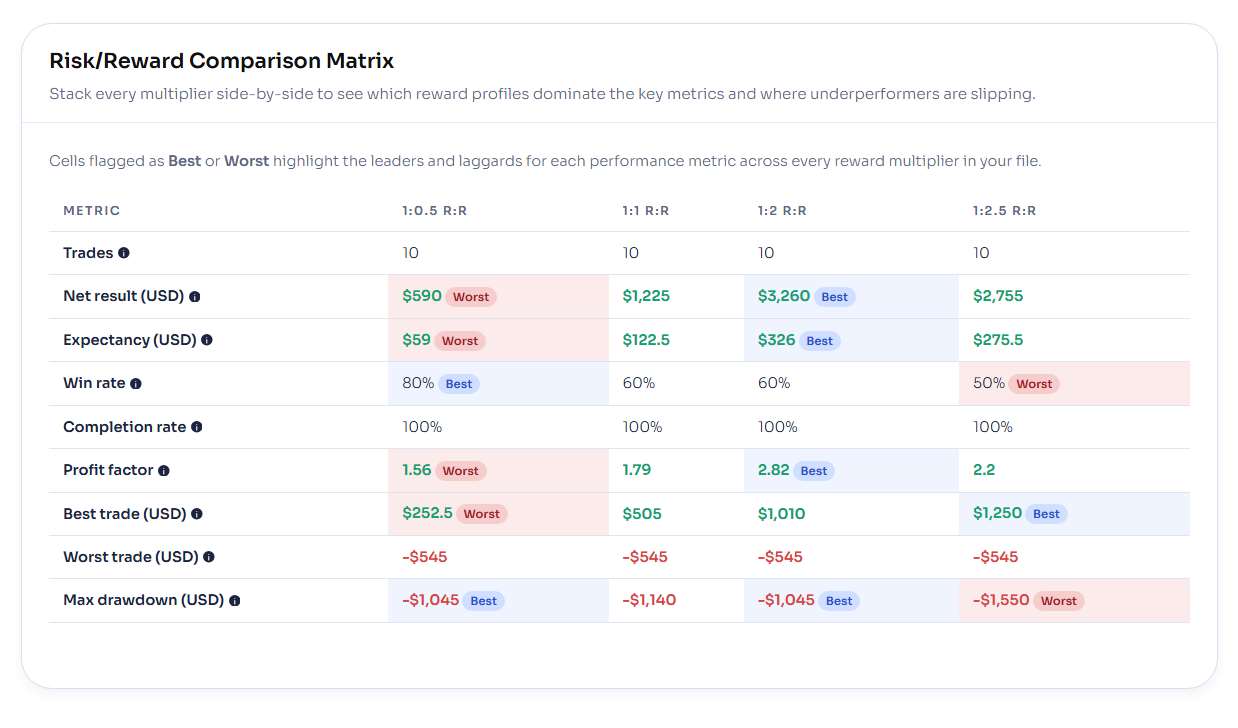
Task: Click the 1:1 R:R column header
Action: pos(646,211)
